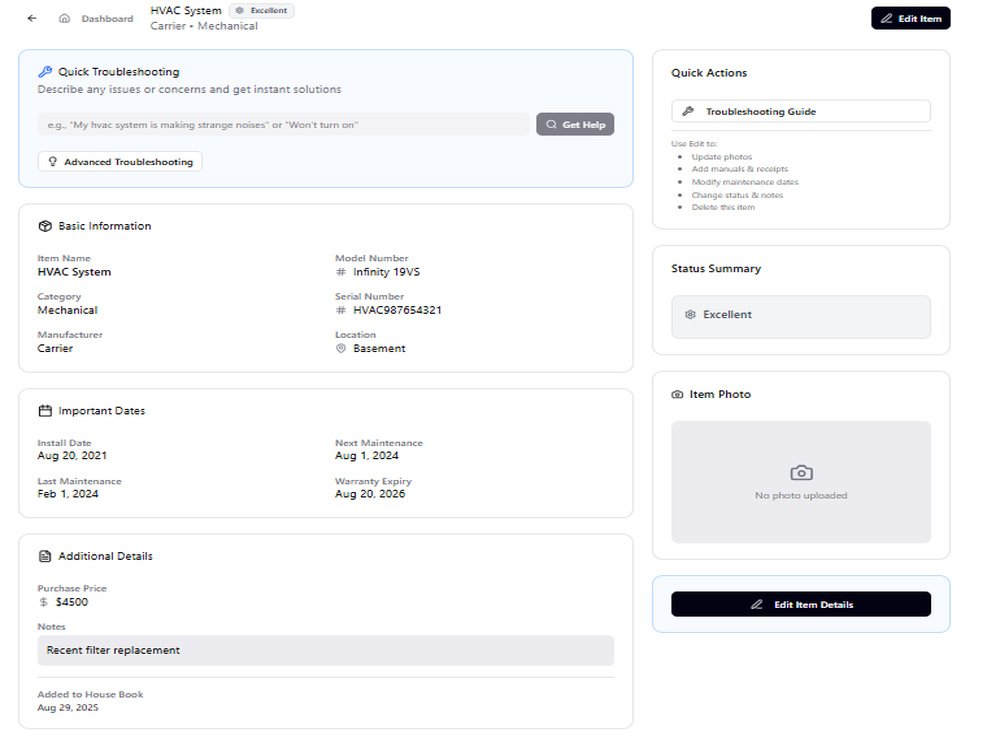Click the Modify maintenance dates bullet text
The height and width of the screenshot is (750, 1000).
tap(745, 182)
